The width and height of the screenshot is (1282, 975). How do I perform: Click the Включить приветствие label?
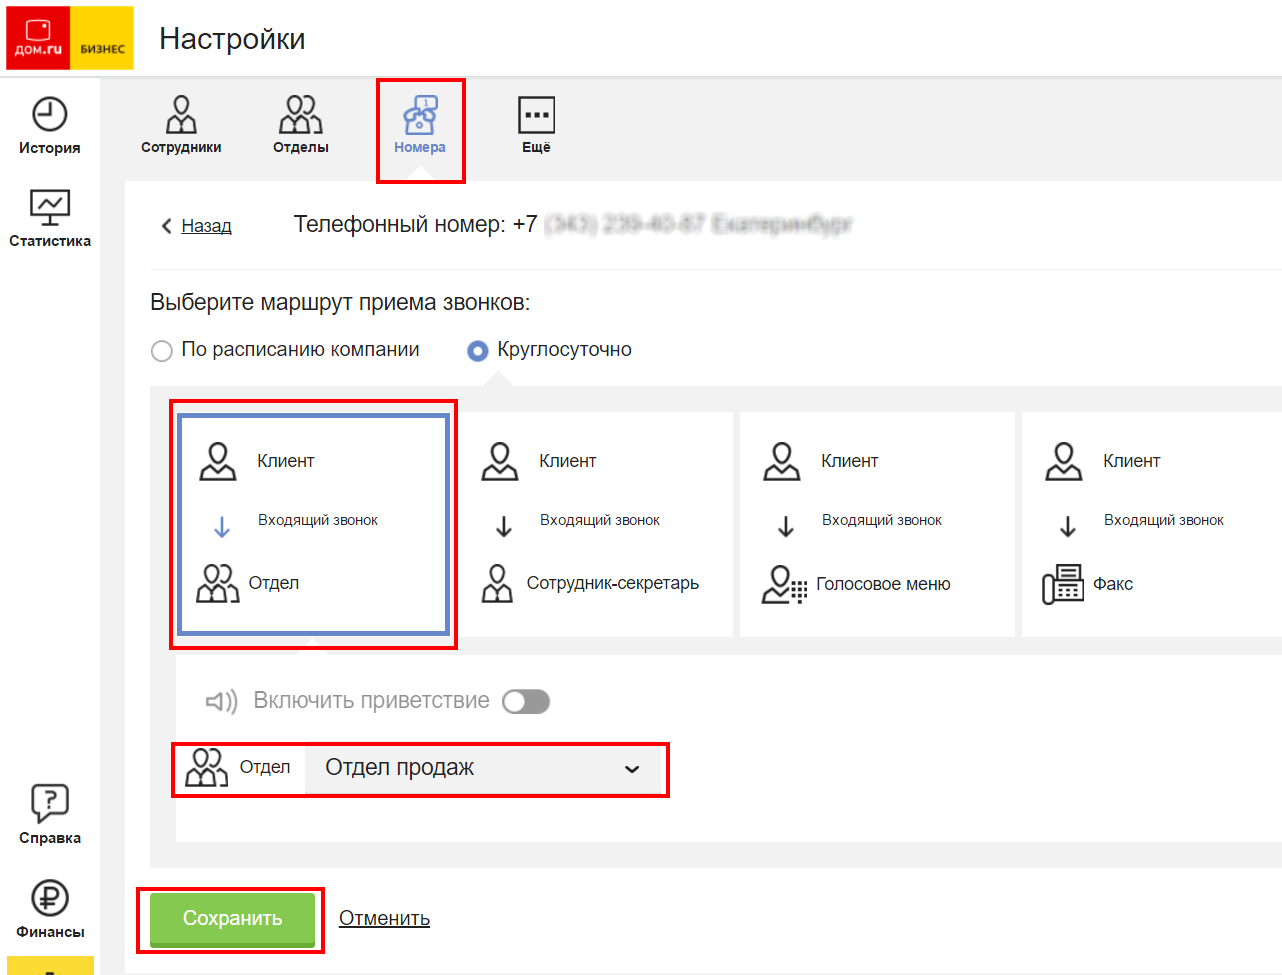[x=371, y=700]
